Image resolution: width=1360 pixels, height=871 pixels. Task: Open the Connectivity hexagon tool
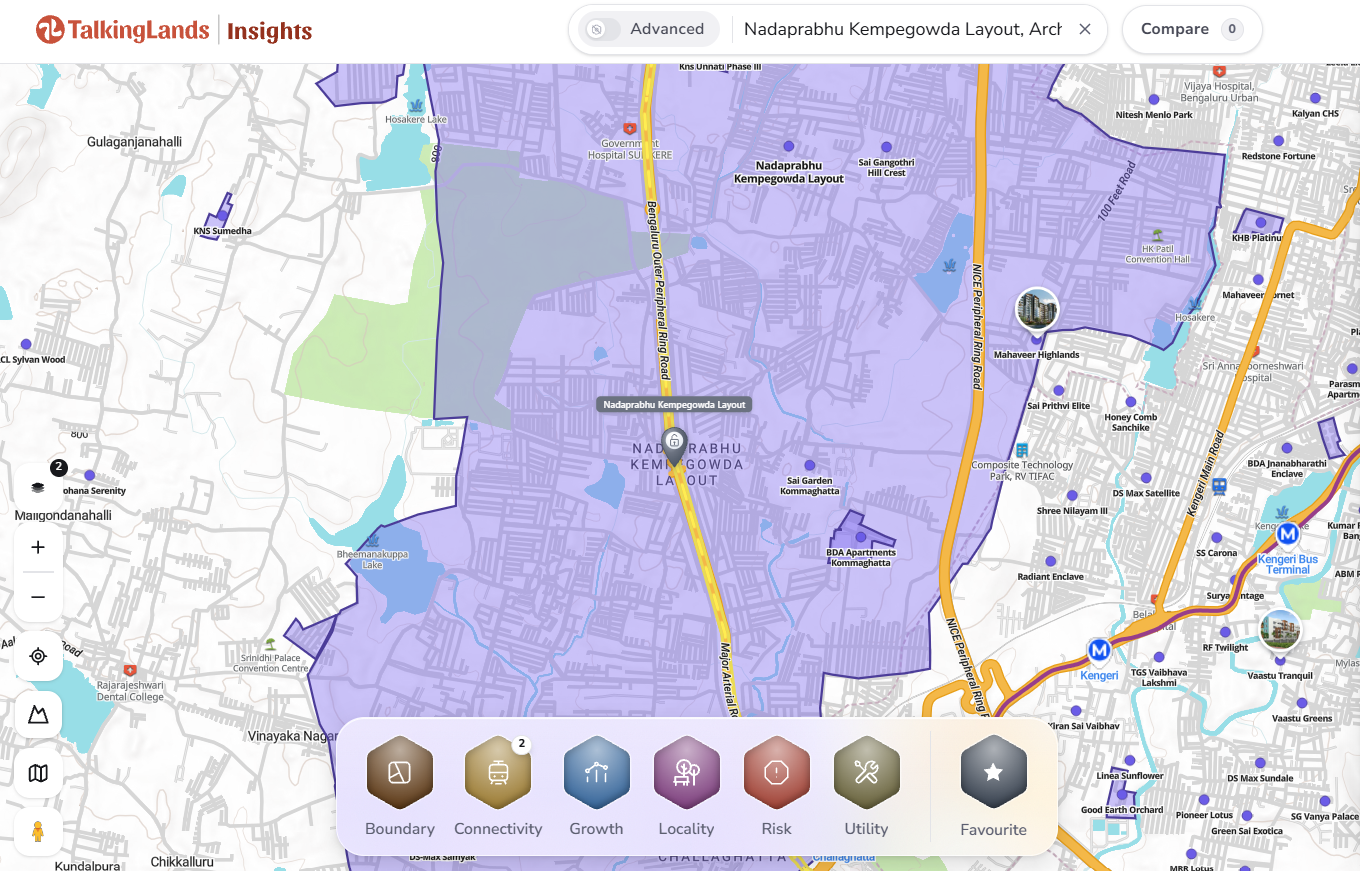[498, 772]
